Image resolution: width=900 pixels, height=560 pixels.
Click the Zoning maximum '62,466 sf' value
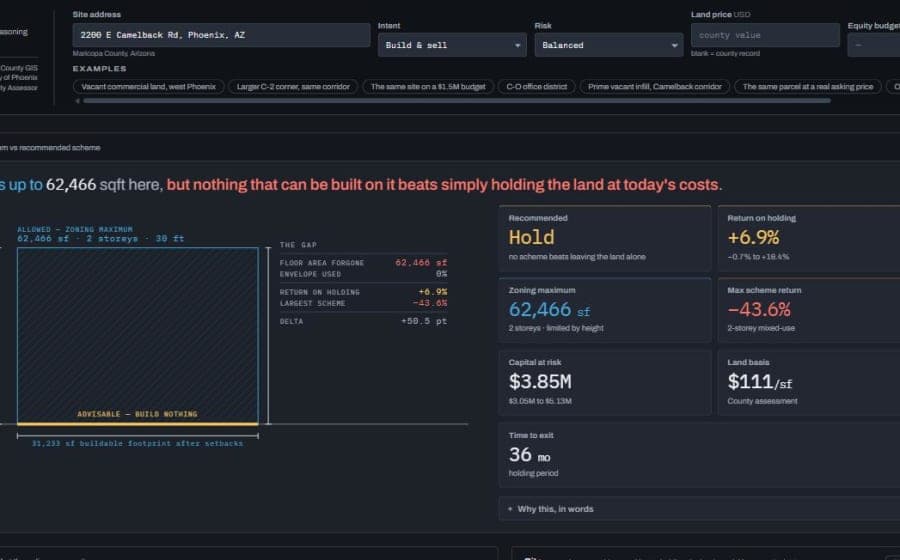549,310
